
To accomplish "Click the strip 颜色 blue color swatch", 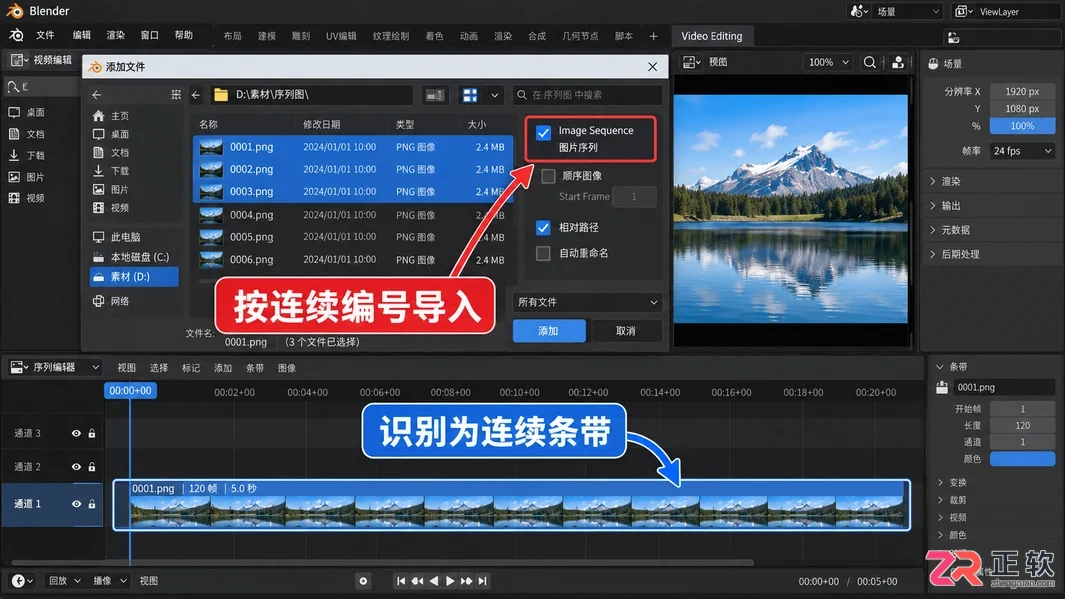I will pyautogui.click(x=1022, y=459).
